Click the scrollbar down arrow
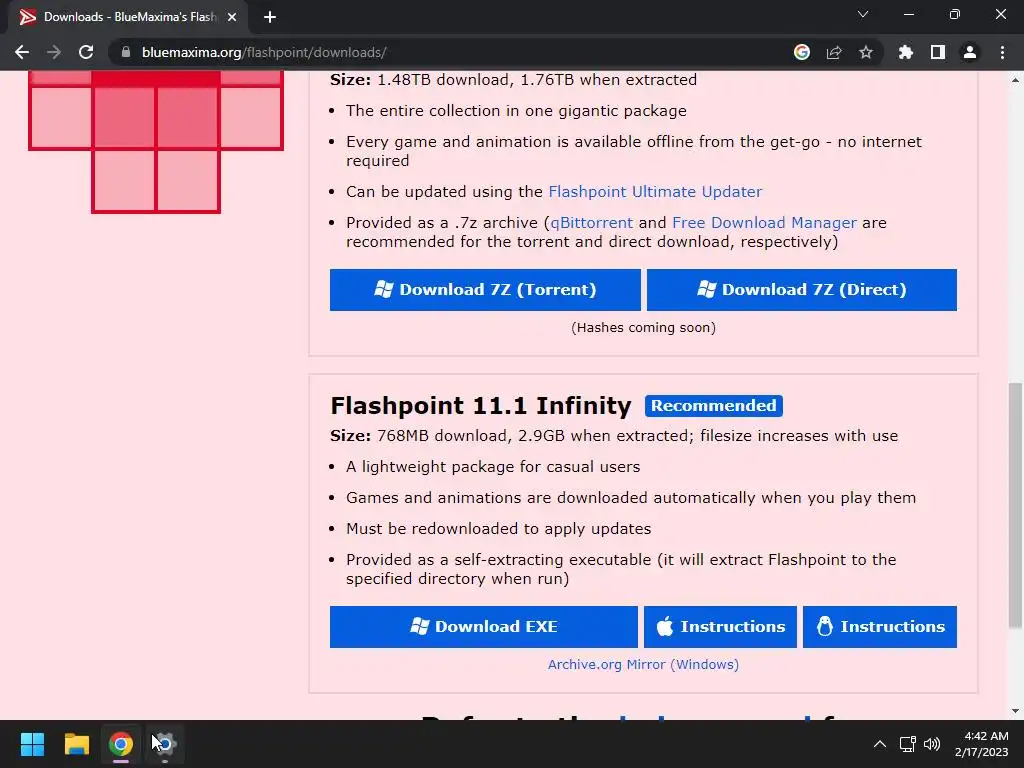Image resolution: width=1024 pixels, height=768 pixels. (x=1016, y=711)
